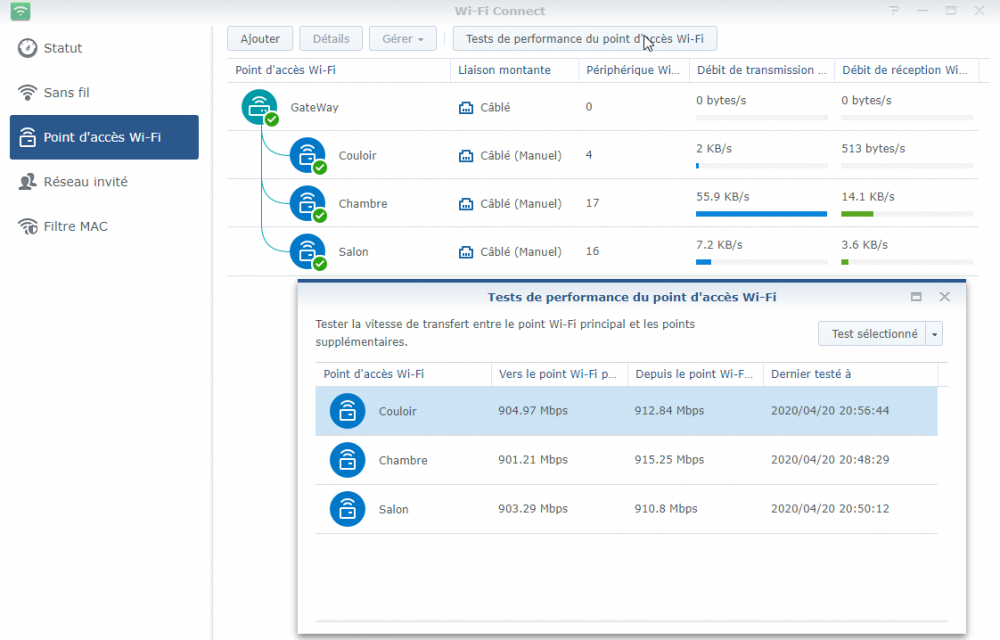Click the wired connection icon next to GateWay
This screenshot has height=640, width=1000.
tap(466, 107)
